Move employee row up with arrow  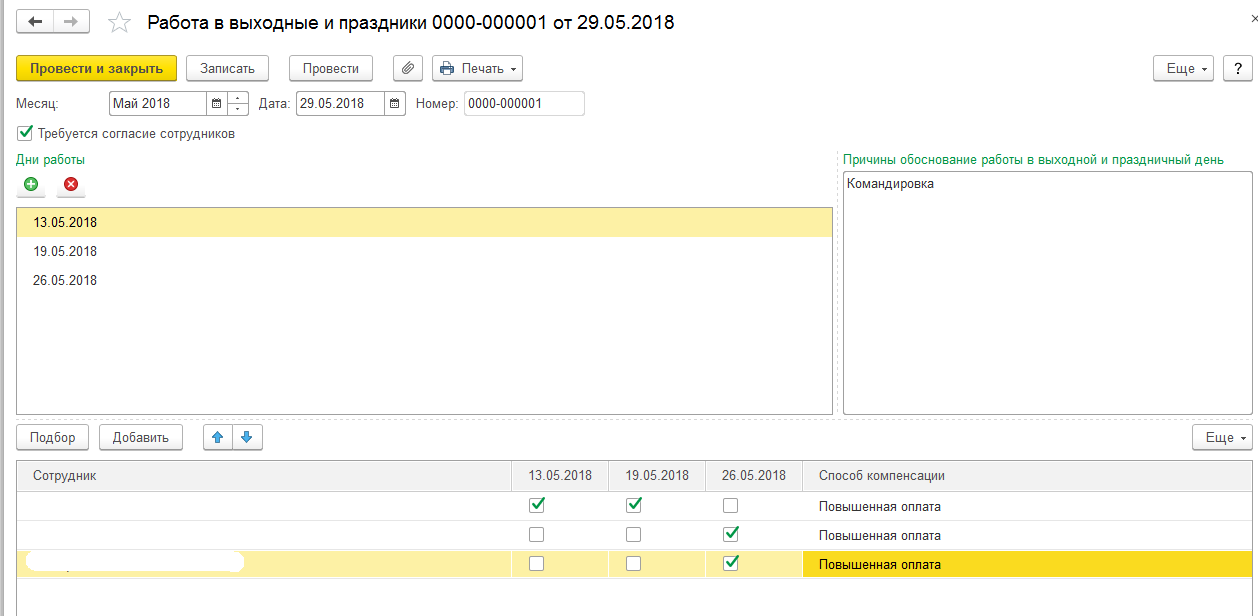click(218, 437)
